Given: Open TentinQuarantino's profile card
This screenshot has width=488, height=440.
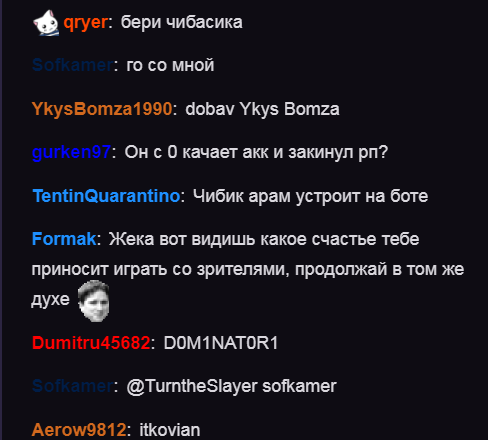Looking at the screenshot, I should [106, 196].
